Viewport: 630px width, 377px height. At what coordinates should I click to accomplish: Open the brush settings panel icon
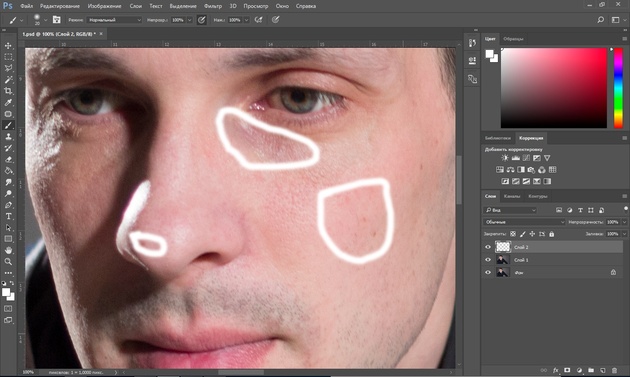pyautogui.click(x=57, y=20)
